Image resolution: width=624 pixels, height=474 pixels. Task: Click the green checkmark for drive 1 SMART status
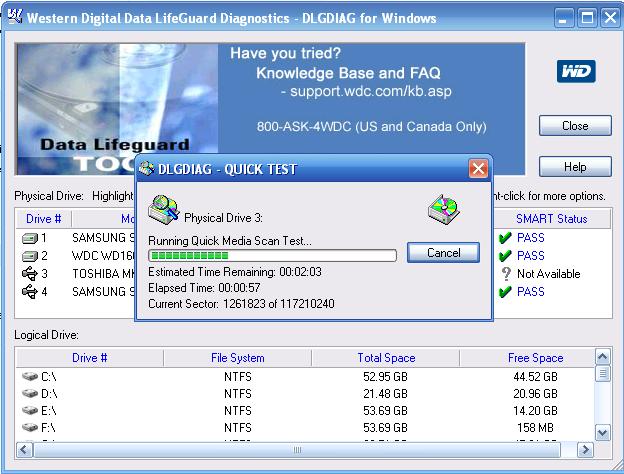point(505,238)
